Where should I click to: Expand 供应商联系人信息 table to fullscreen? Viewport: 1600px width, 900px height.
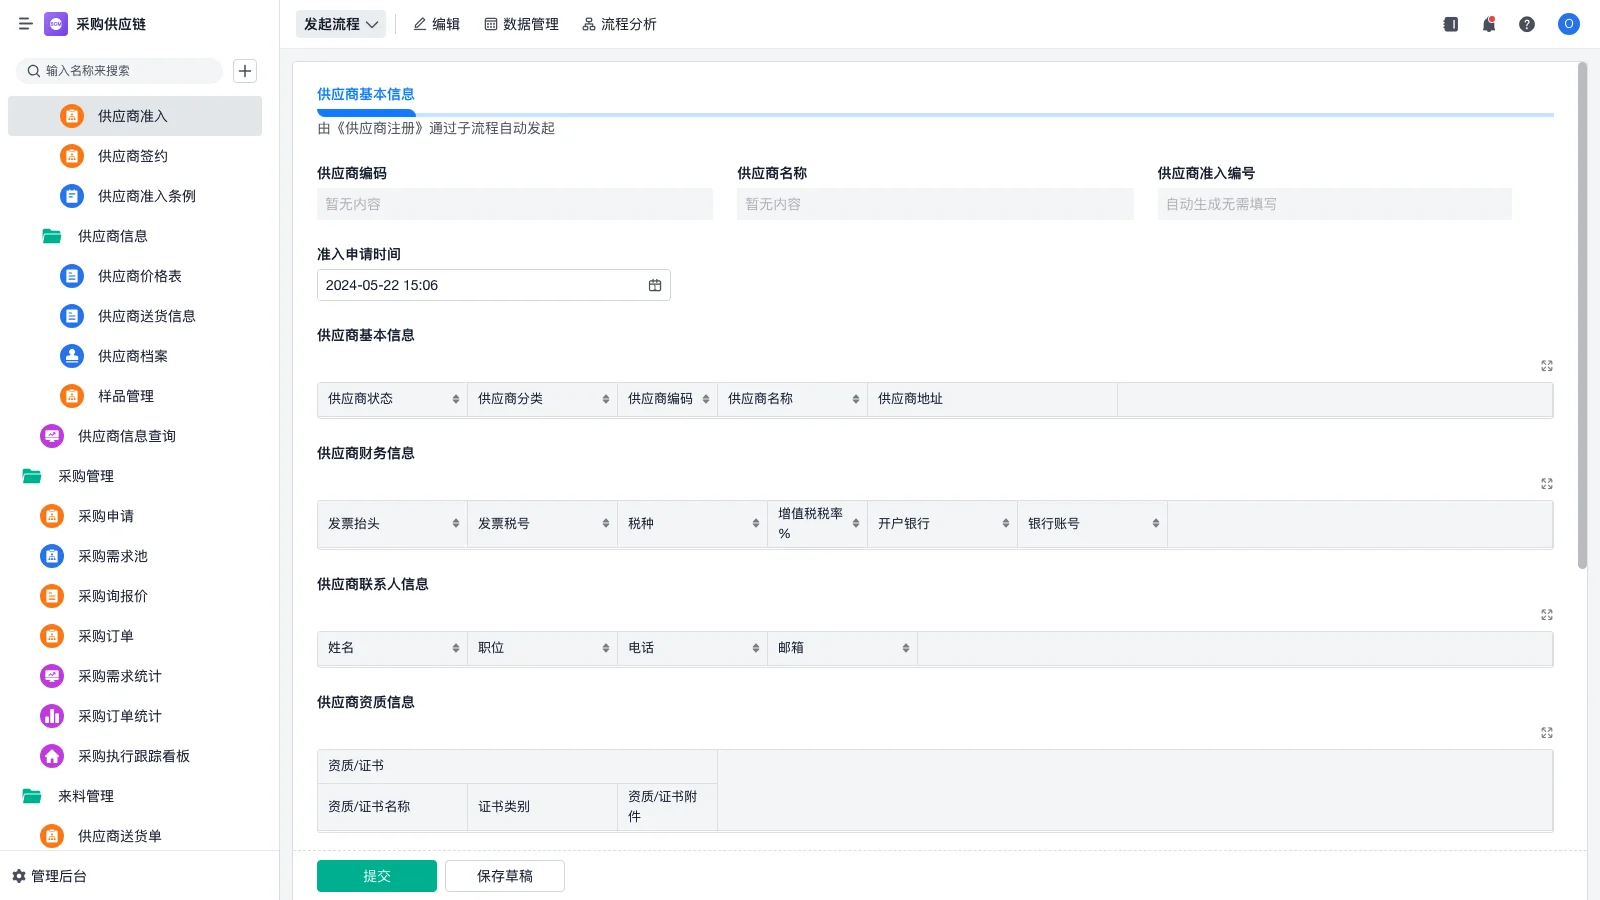(1547, 615)
